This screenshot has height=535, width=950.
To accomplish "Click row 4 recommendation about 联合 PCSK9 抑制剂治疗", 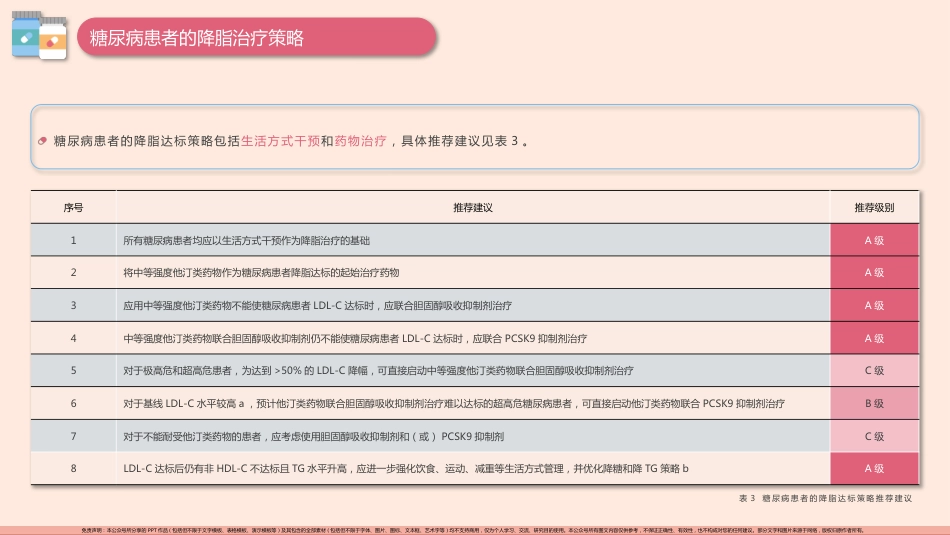I will coord(355,338).
